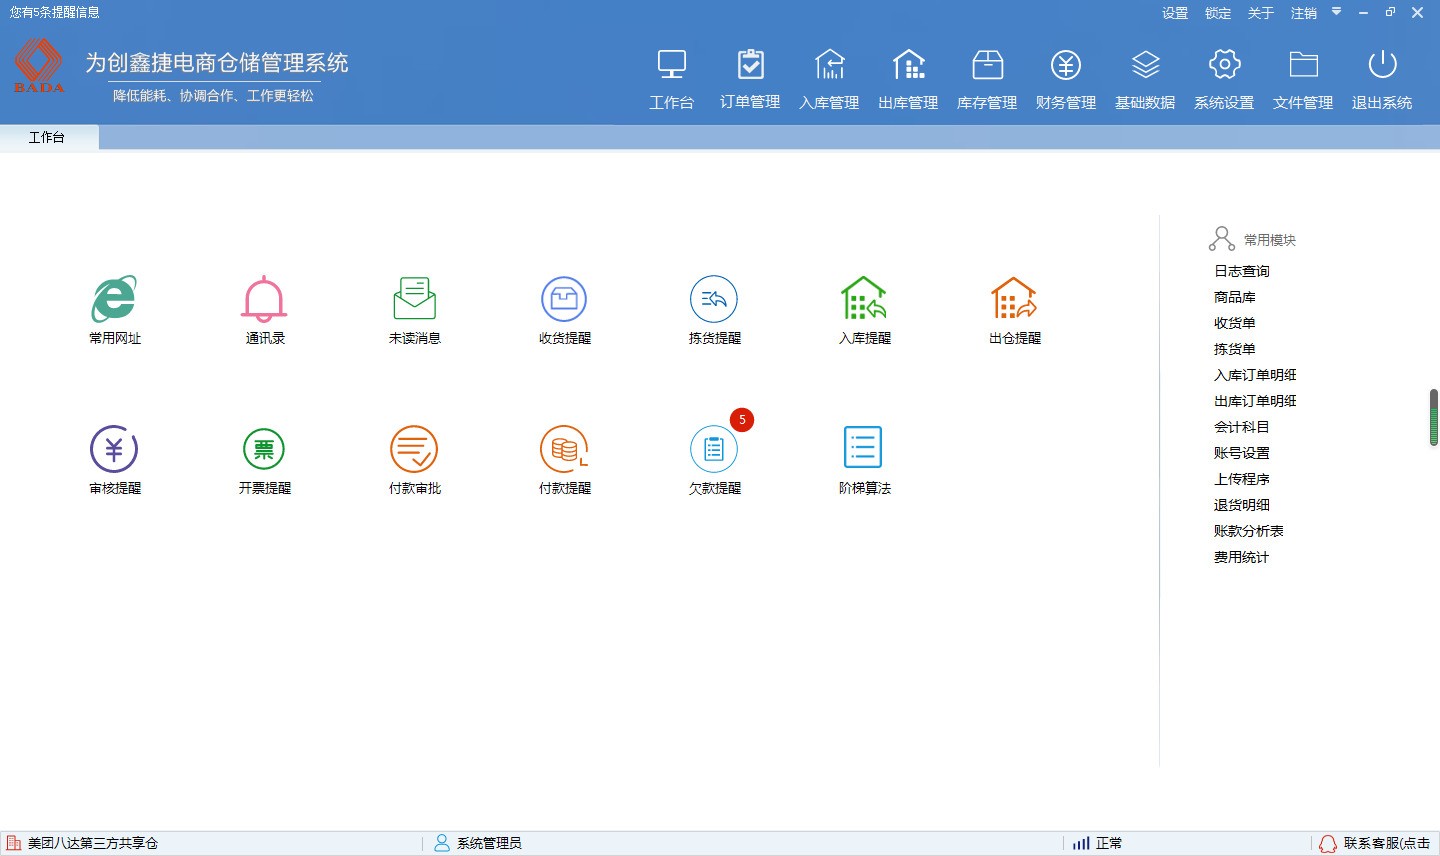Open 开票提醒 icon
This screenshot has height=856, width=1440.
tap(264, 449)
